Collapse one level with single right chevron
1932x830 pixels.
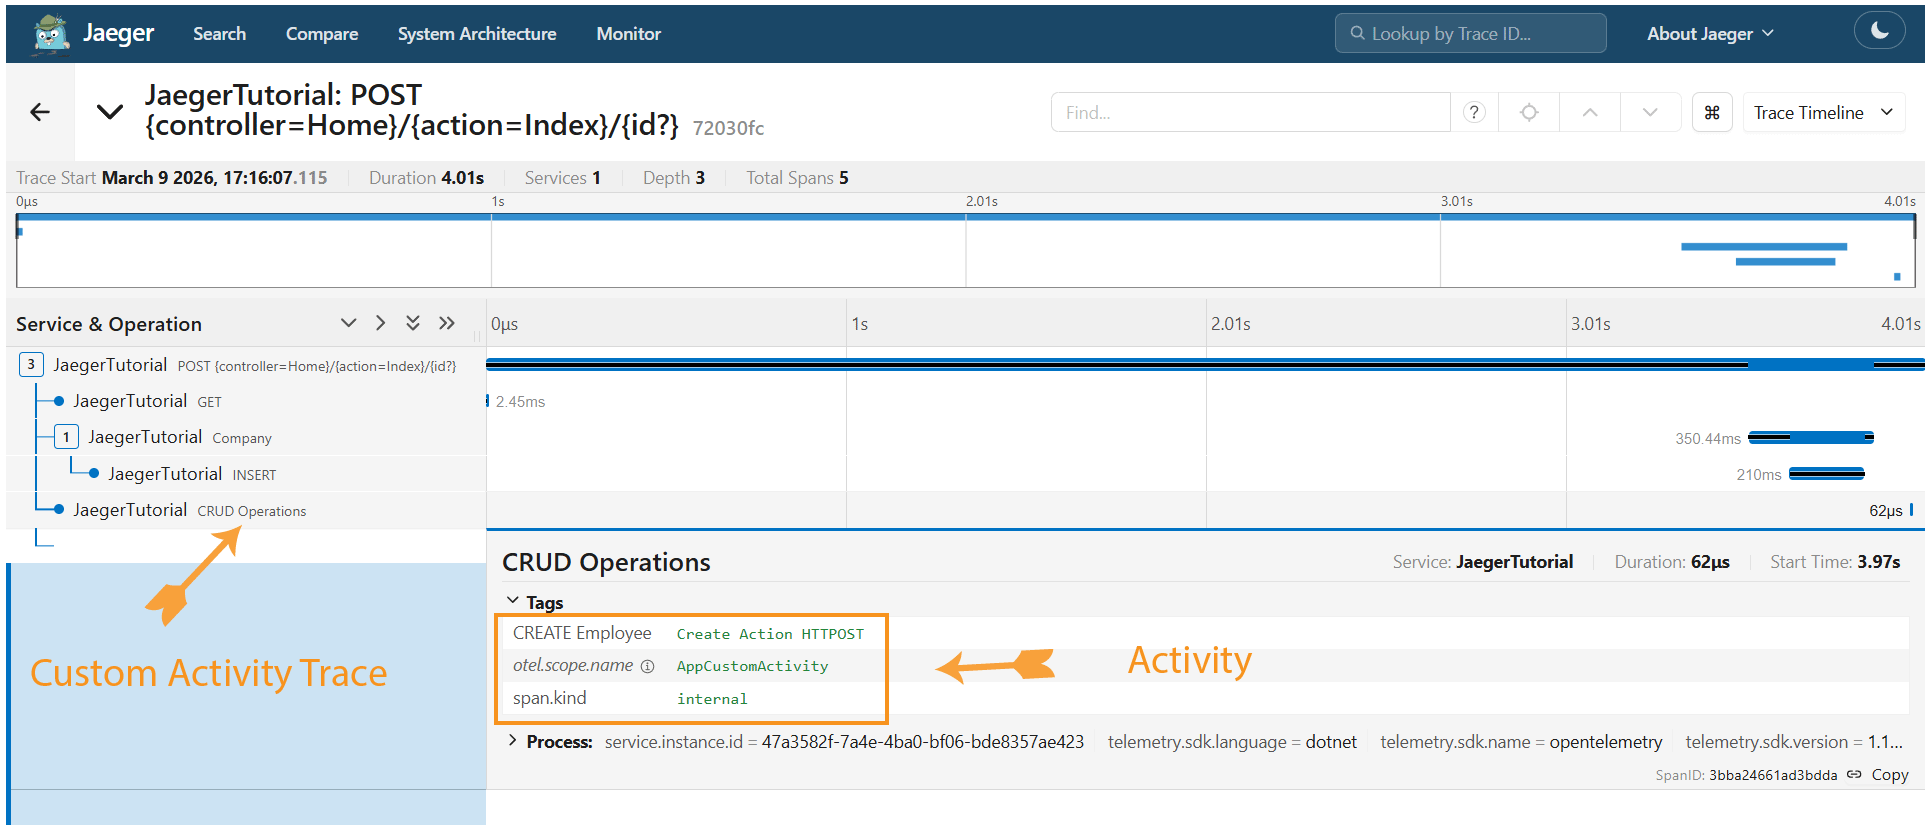[380, 323]
